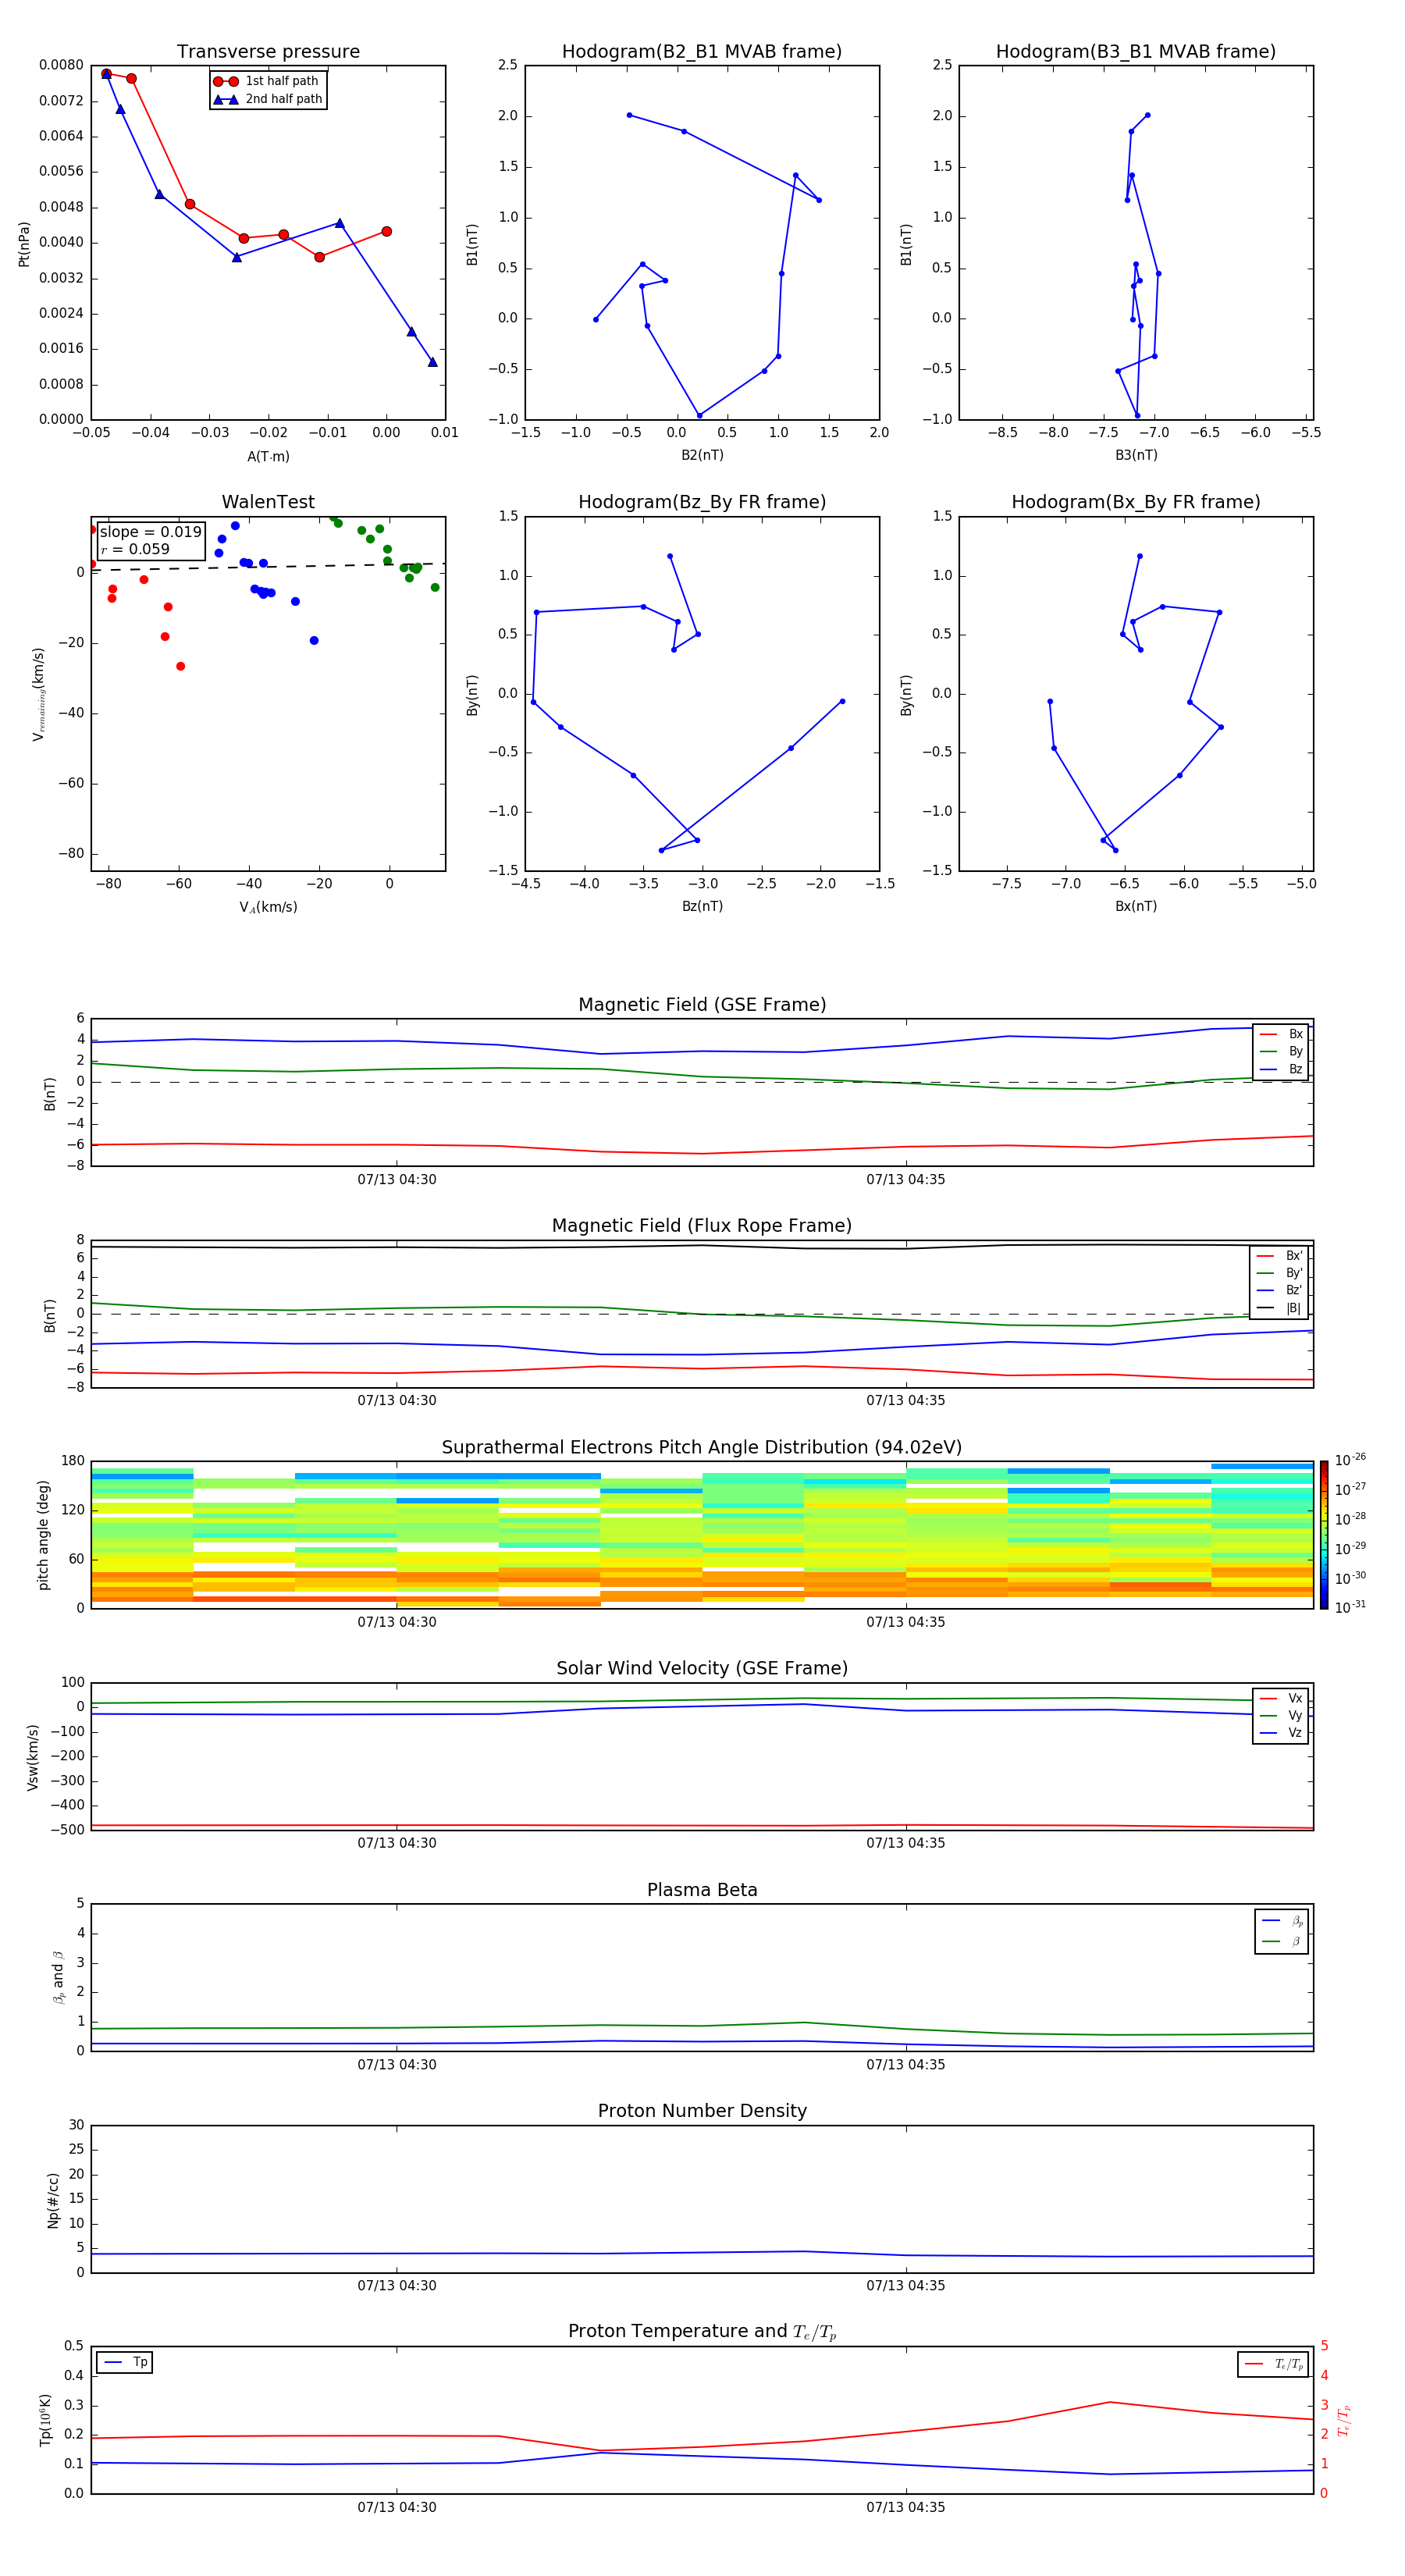This screenshot has width=1405, height=2576.
Task: Click the pitch angle colorbar gradient
Action: tap(1323, 1535)
